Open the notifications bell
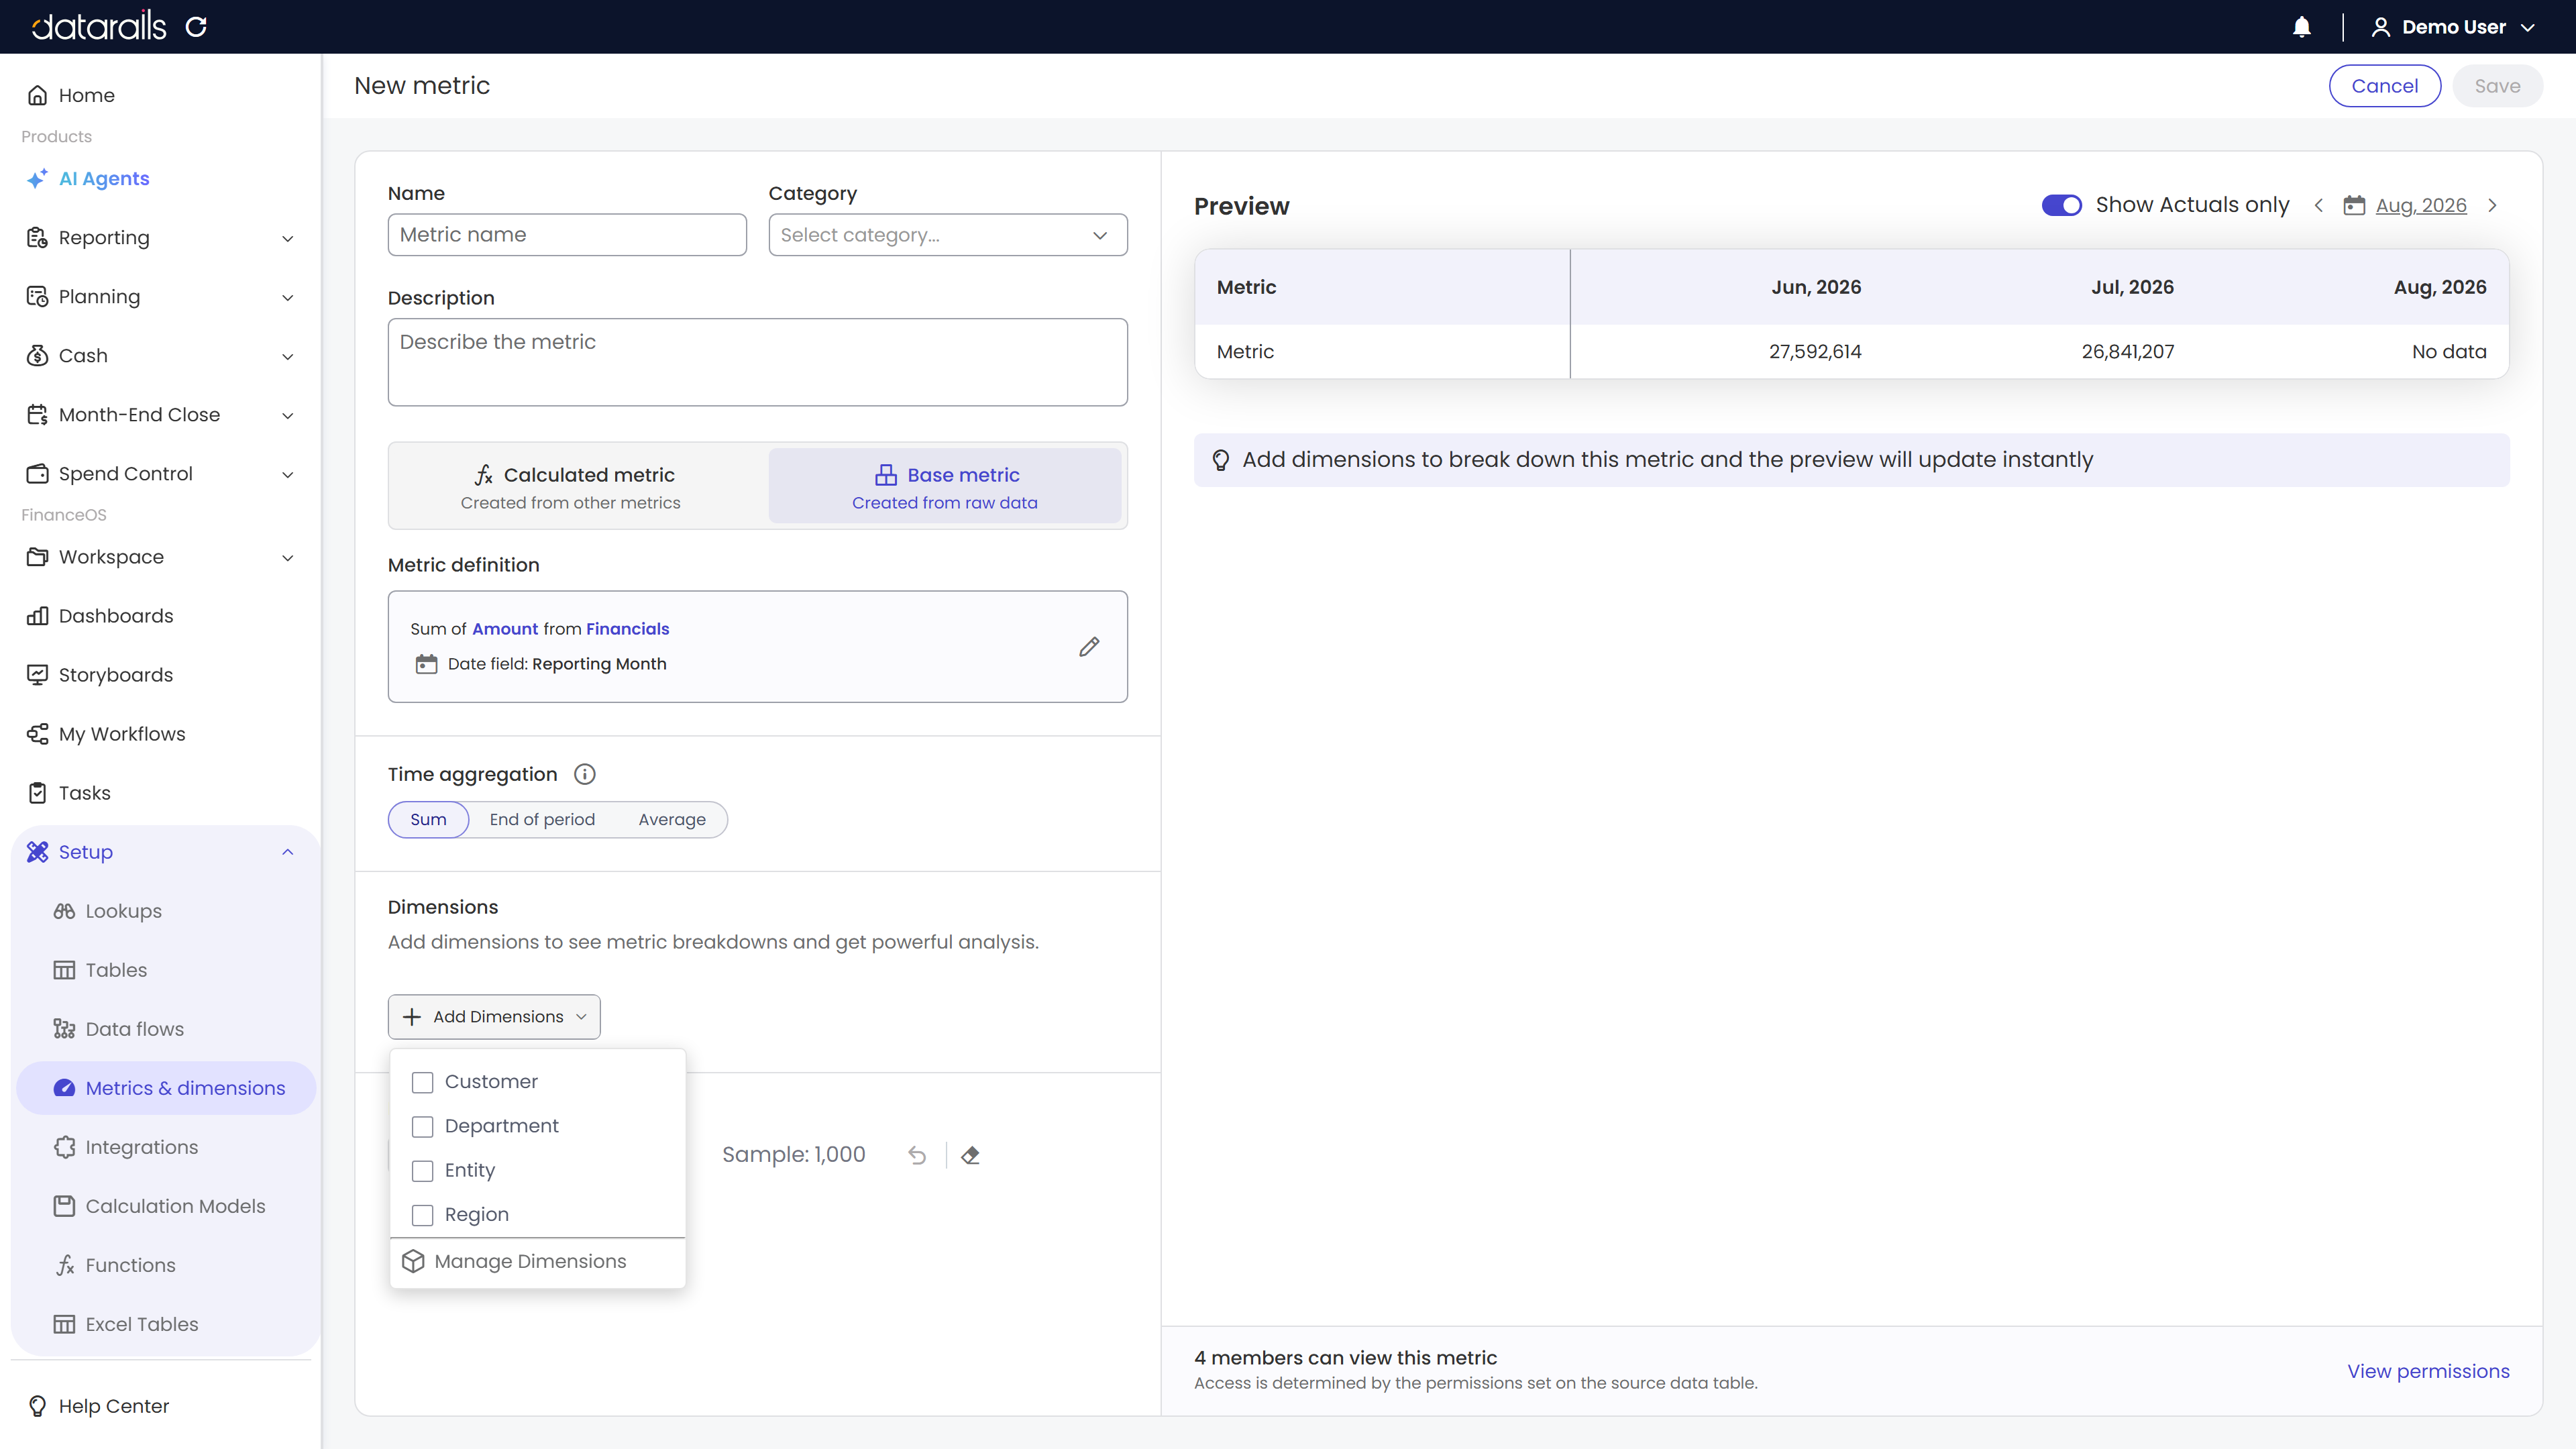 coord(2301,27)
